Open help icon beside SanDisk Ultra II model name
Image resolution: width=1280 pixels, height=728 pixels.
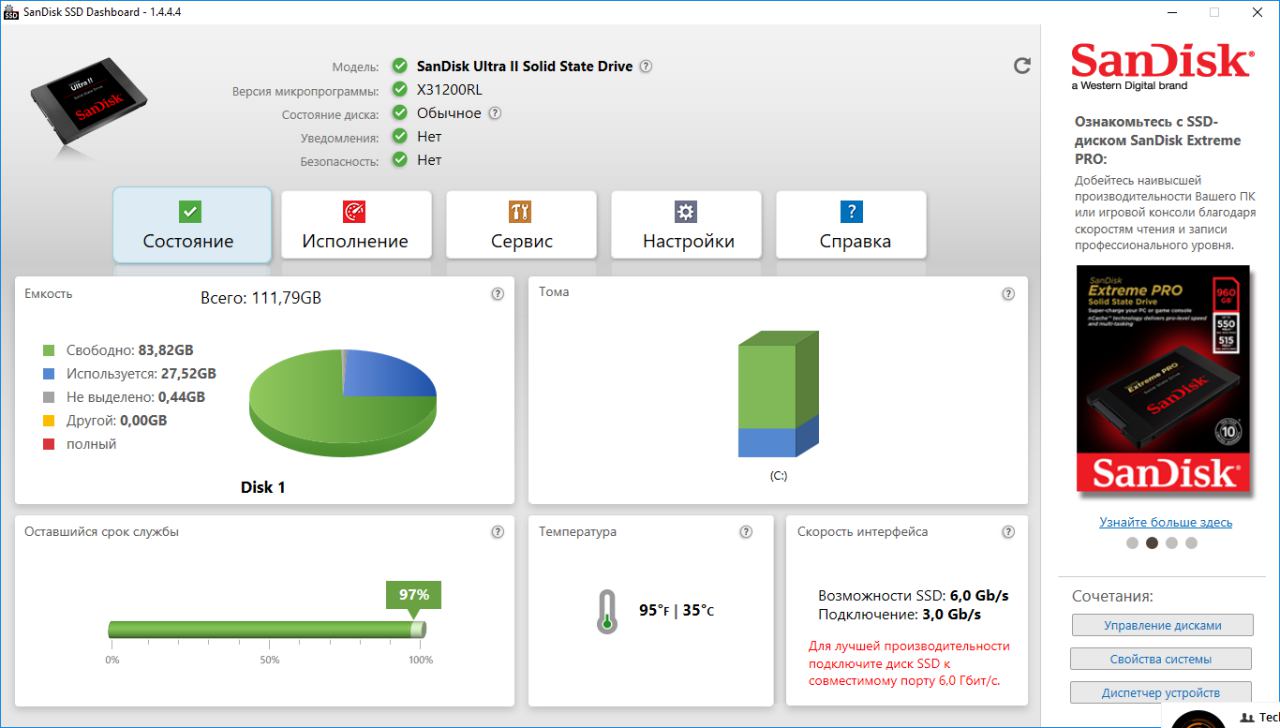coord(646,66)
